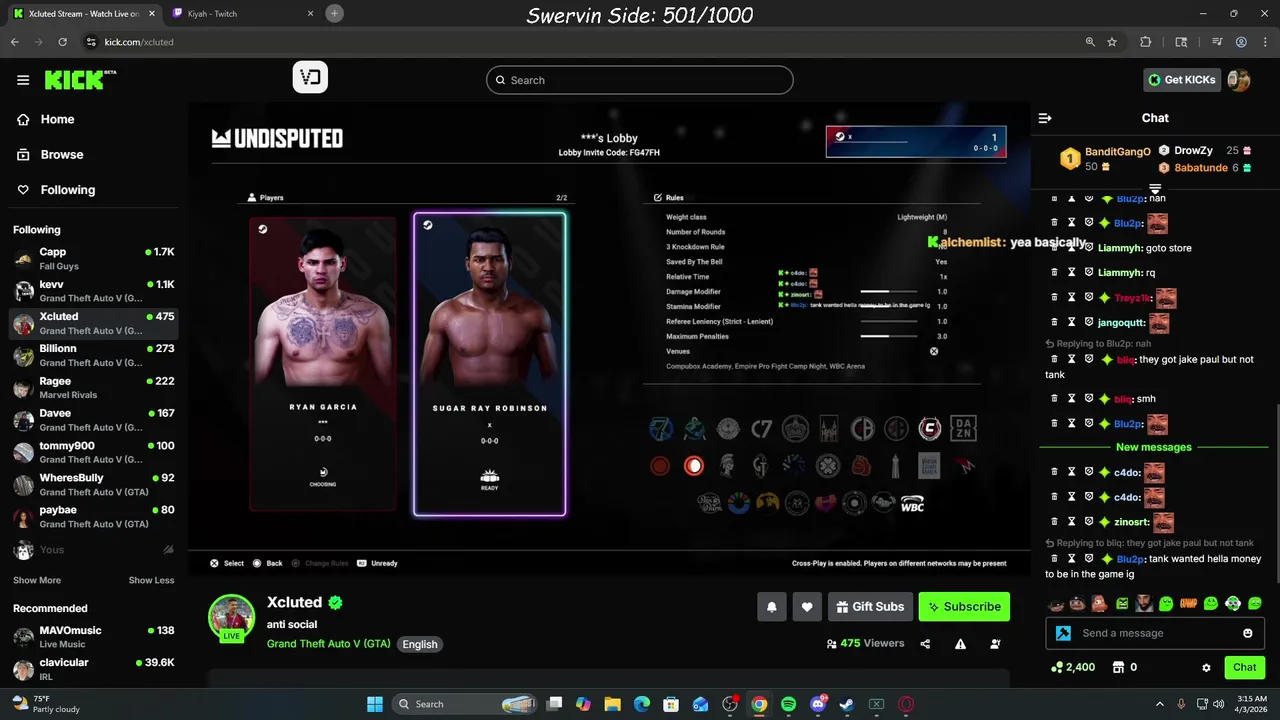Screen dimensions: 1280x720
Task: Timeout Liammyh on 'rq' message
Action: point(1071,272)
